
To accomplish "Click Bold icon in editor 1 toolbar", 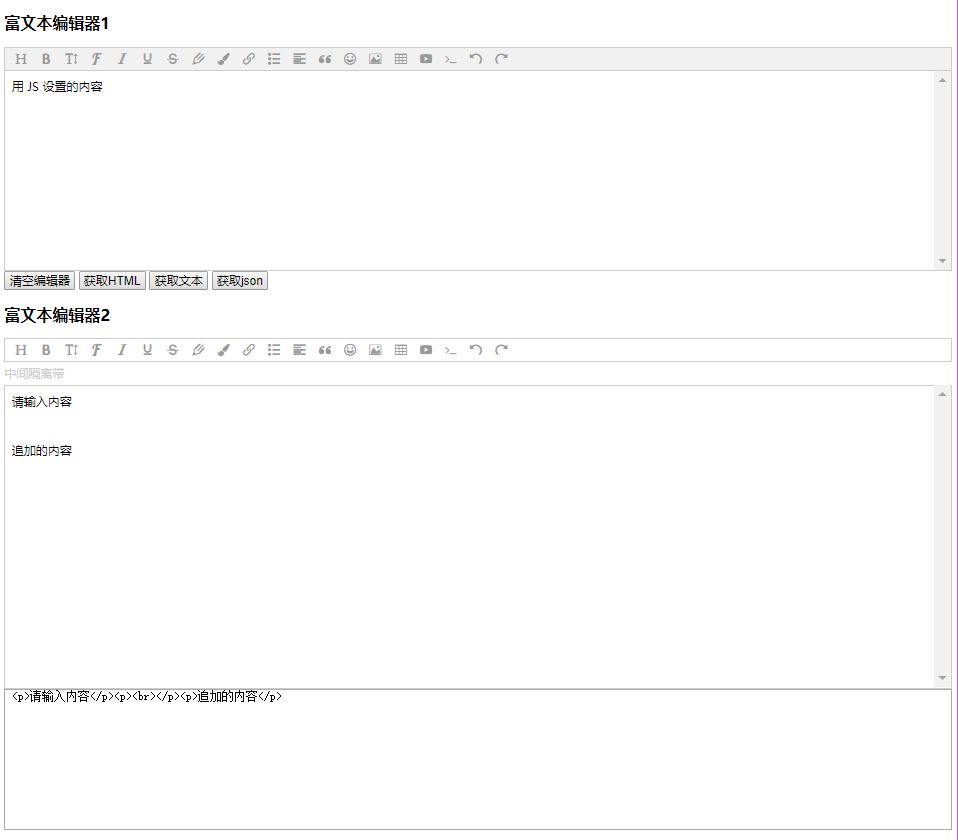I will point(46,59).
